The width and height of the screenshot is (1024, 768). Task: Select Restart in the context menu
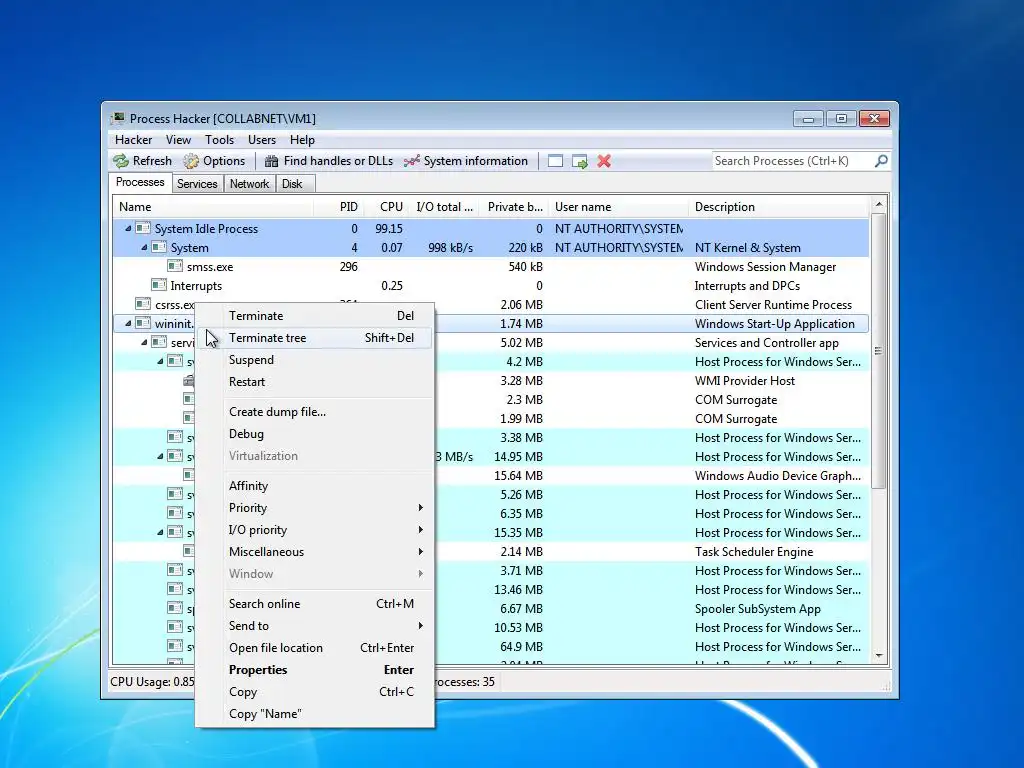(315, 382)
